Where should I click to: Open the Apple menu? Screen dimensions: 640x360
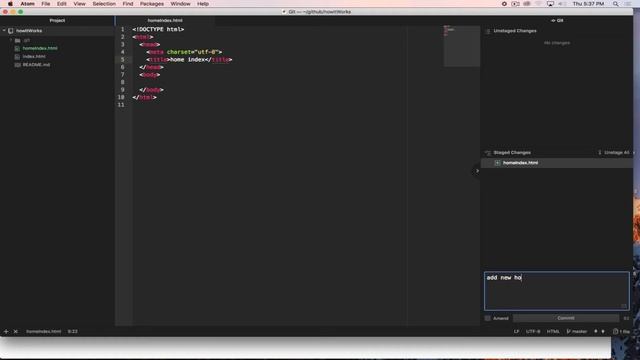[10, 4]
